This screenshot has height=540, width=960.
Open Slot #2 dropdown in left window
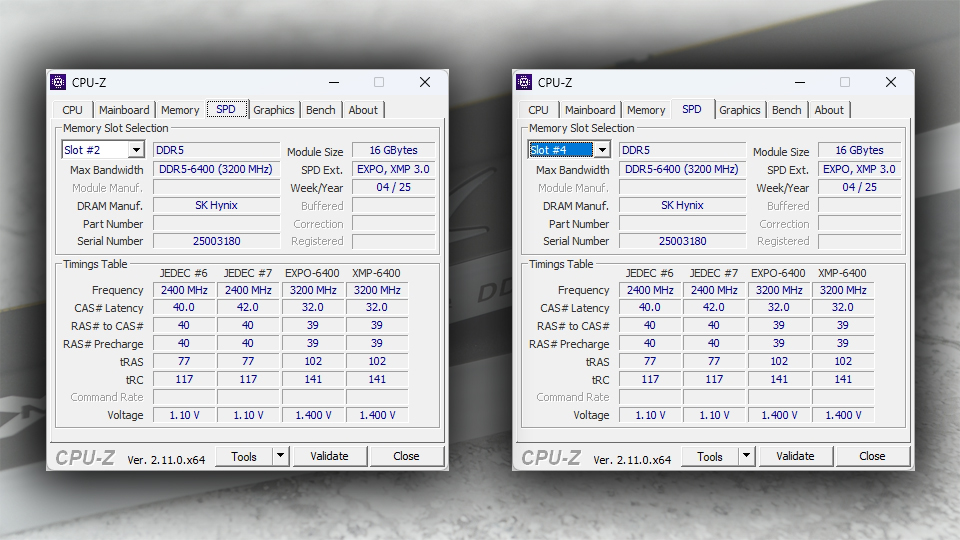pos(136,150)
